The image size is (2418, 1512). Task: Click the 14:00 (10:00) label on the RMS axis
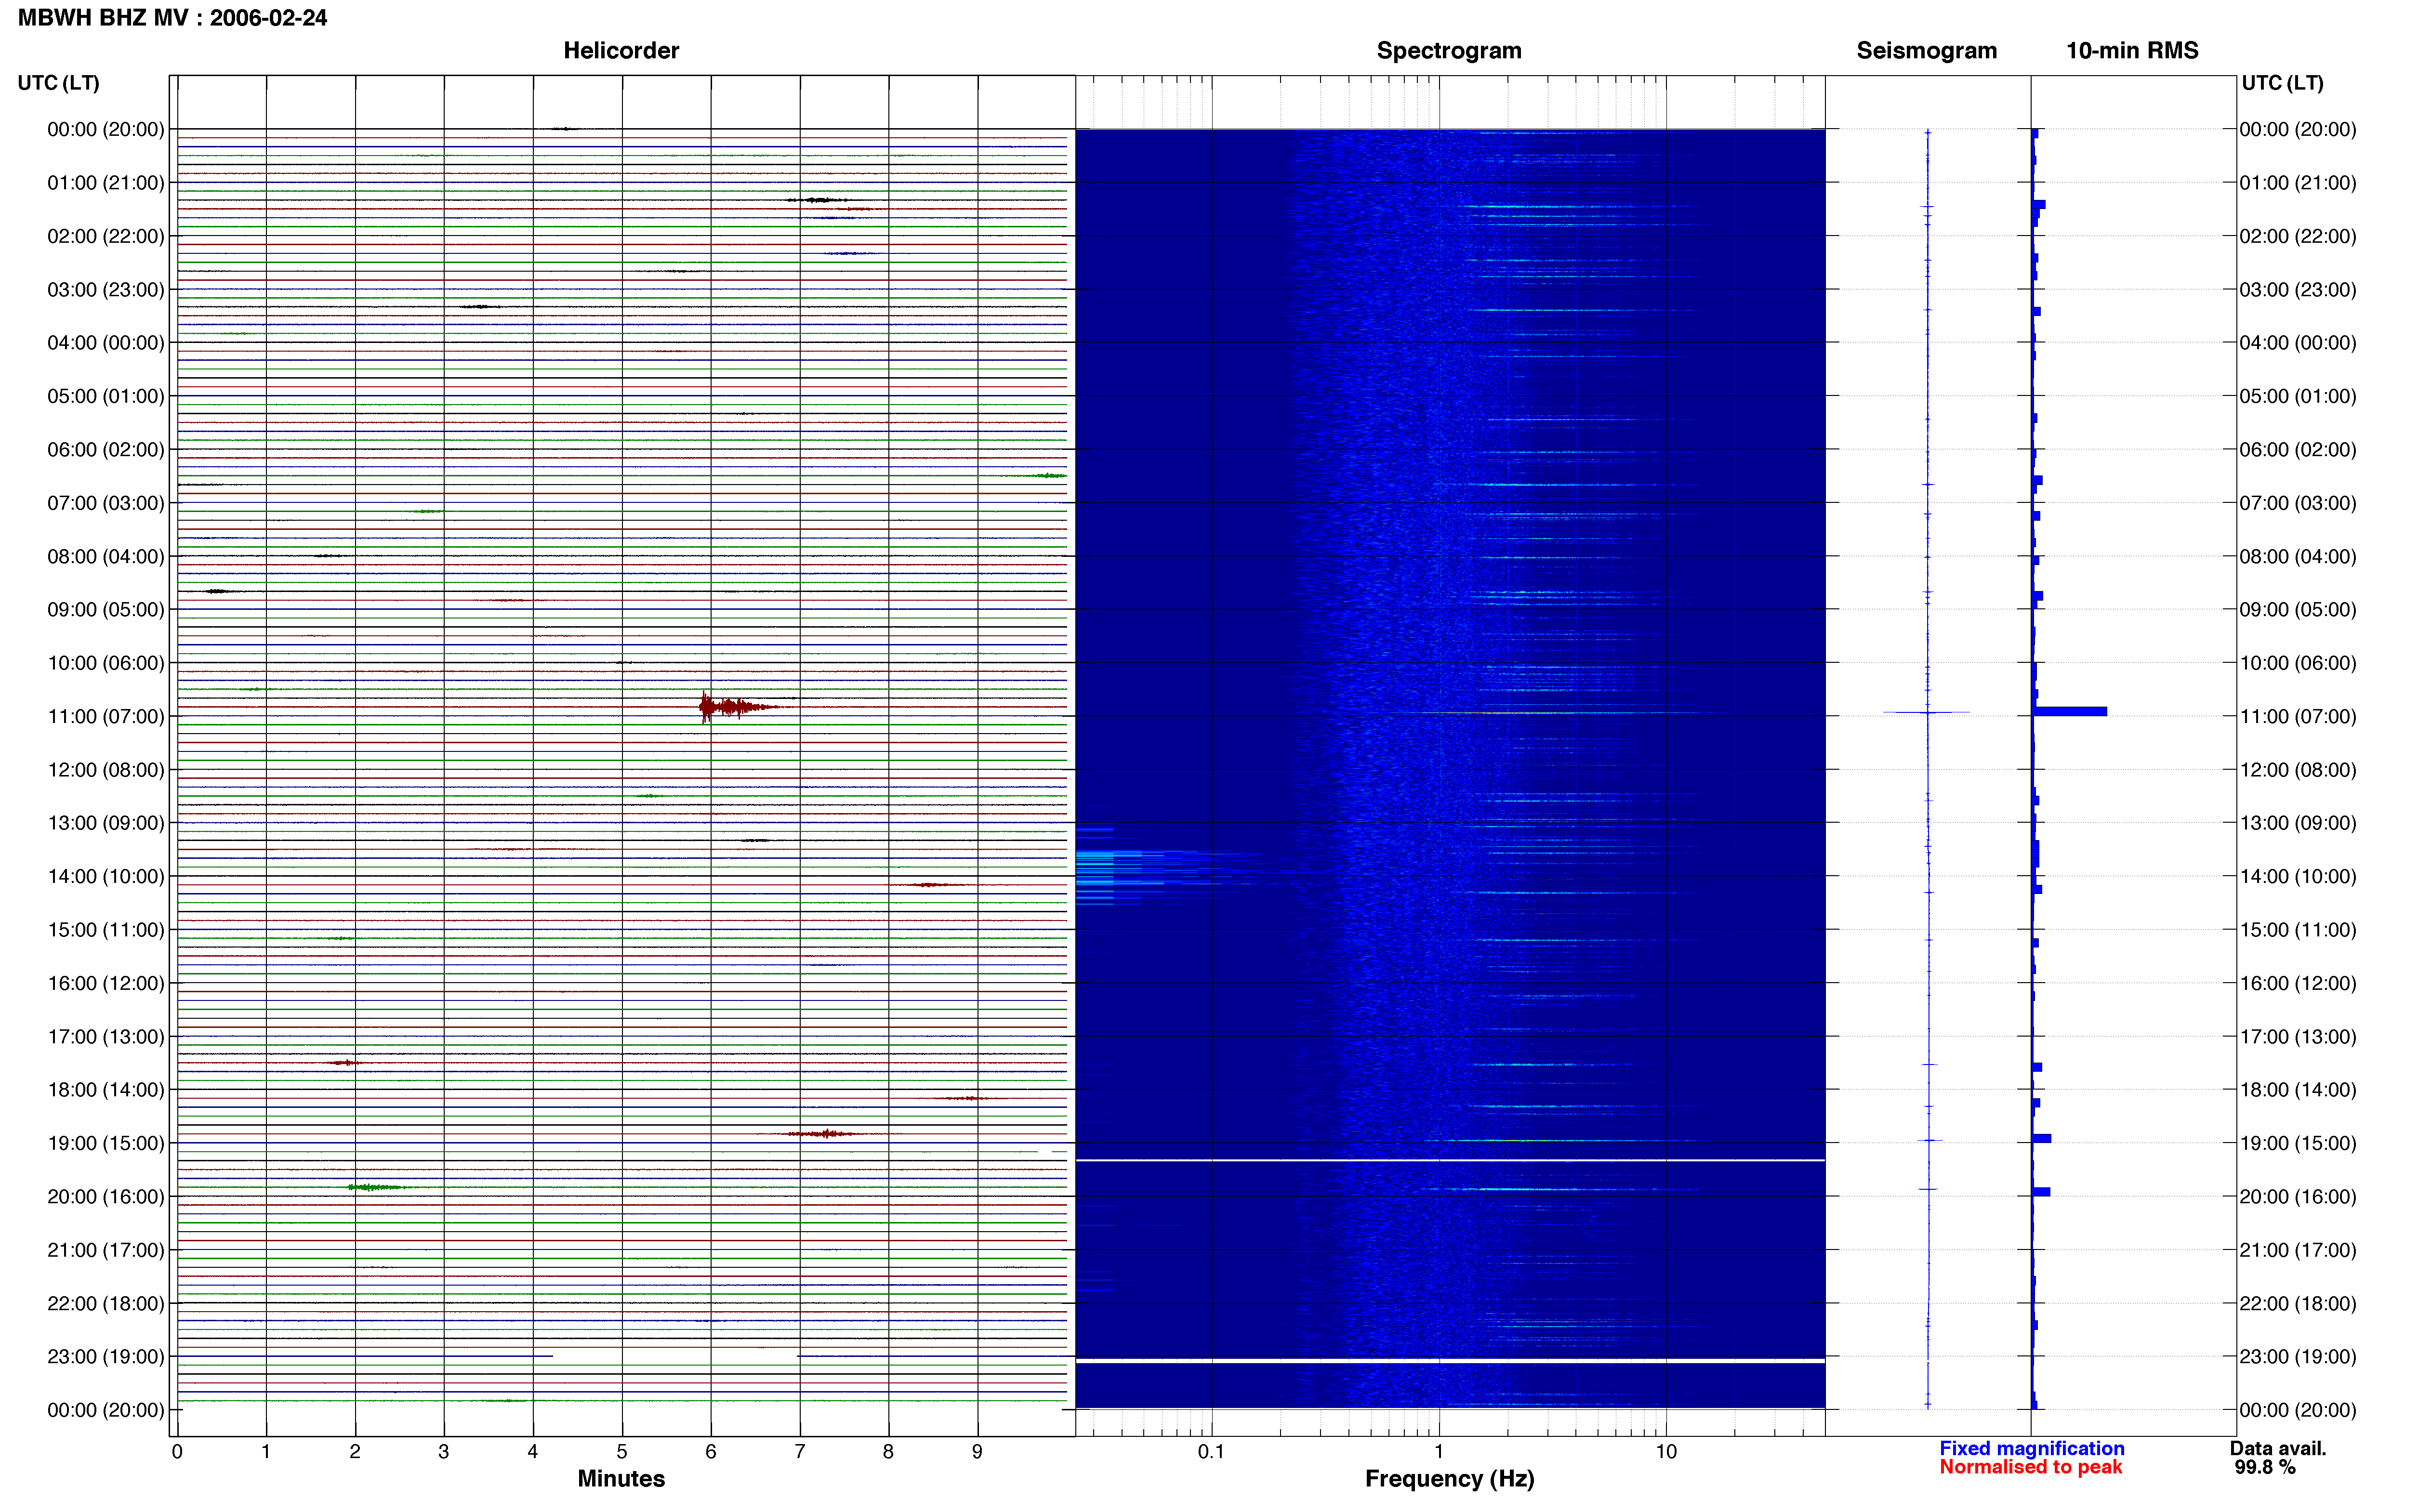pos(2298,876)
